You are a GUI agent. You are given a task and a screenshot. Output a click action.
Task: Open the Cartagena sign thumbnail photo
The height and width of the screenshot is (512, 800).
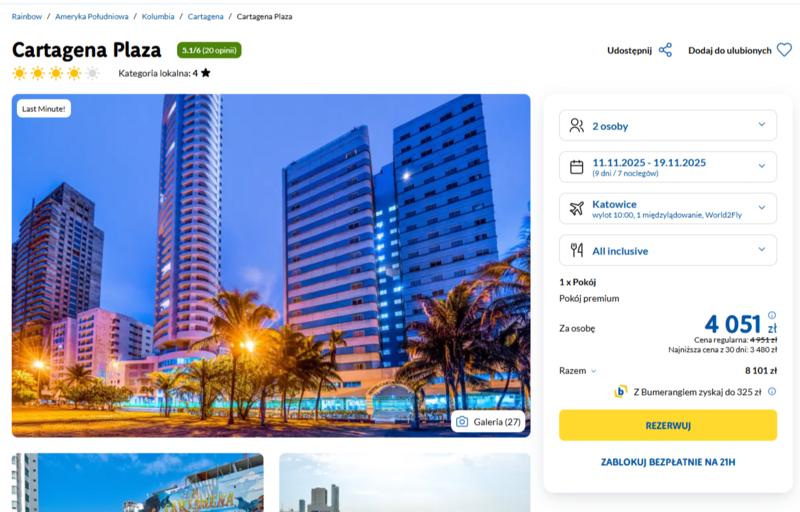(x=138, y=482)
